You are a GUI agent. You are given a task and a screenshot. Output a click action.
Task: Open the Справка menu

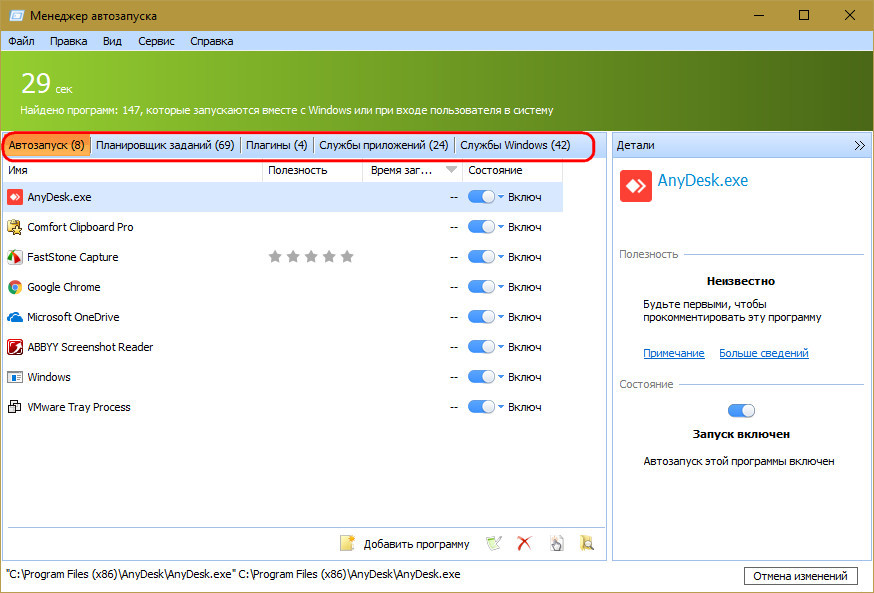tap(211, 41)
